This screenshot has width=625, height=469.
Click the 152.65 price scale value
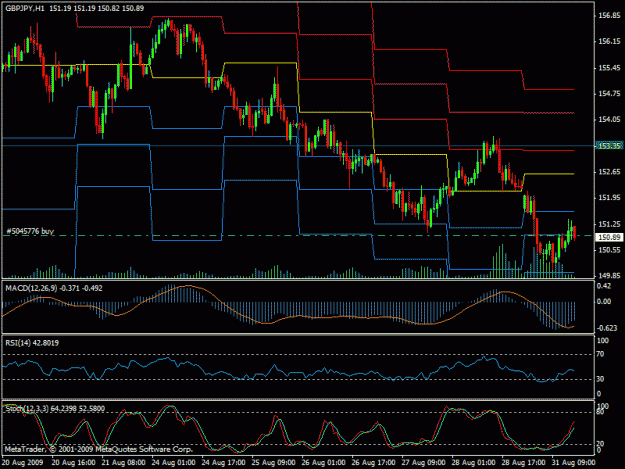(609, 172)
